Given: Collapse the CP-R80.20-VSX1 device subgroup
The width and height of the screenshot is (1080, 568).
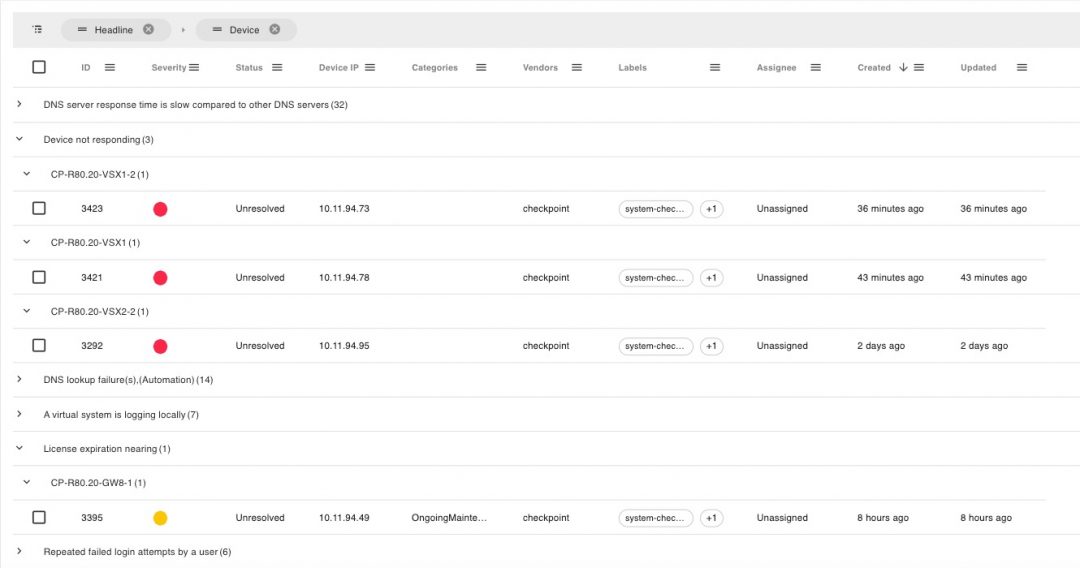Looking at the screenshot, I should point(27,242).
